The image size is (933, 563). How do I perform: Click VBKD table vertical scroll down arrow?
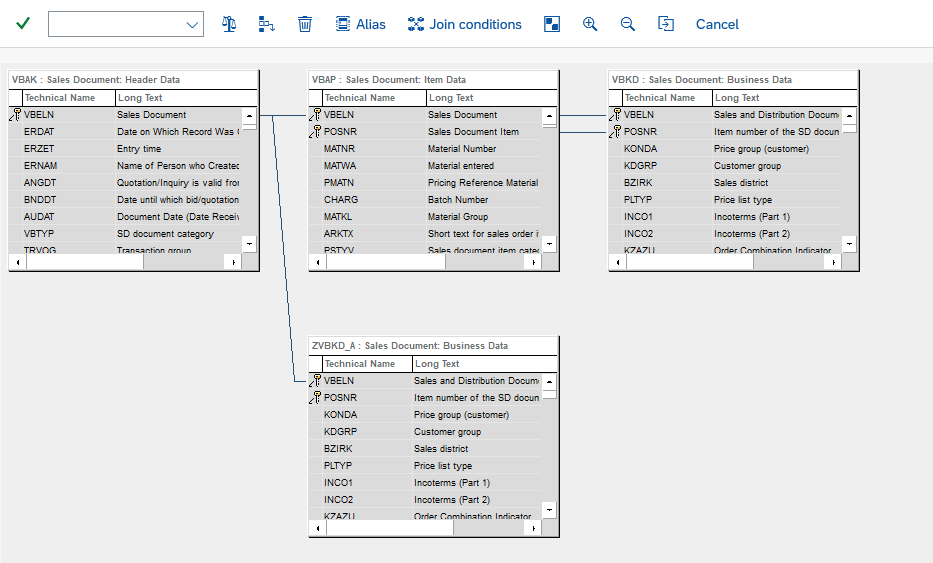click(x=849, y=243)
